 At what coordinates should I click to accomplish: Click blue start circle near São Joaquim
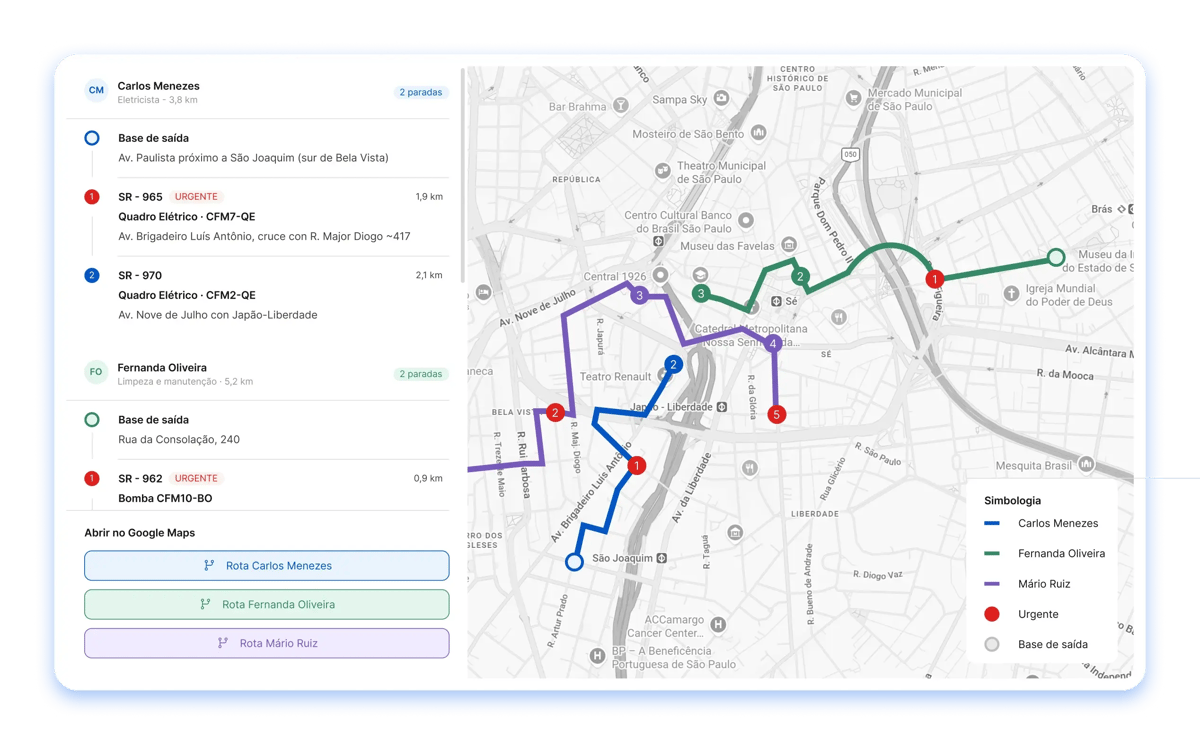pyautogui.click(x=574, y=562)
